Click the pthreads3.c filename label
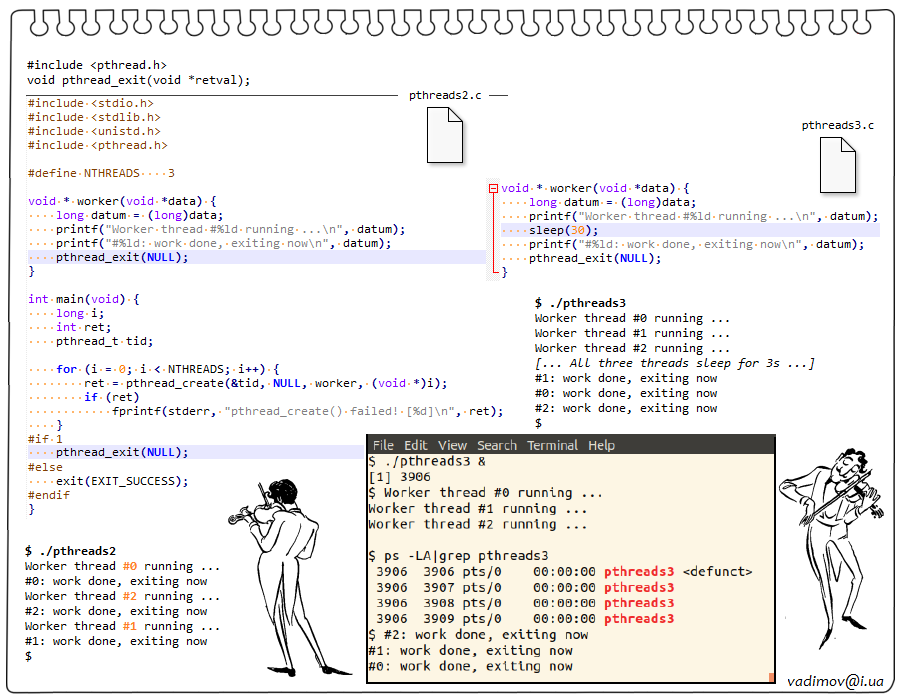Screen dimensions: 900x700 point(837,125)
